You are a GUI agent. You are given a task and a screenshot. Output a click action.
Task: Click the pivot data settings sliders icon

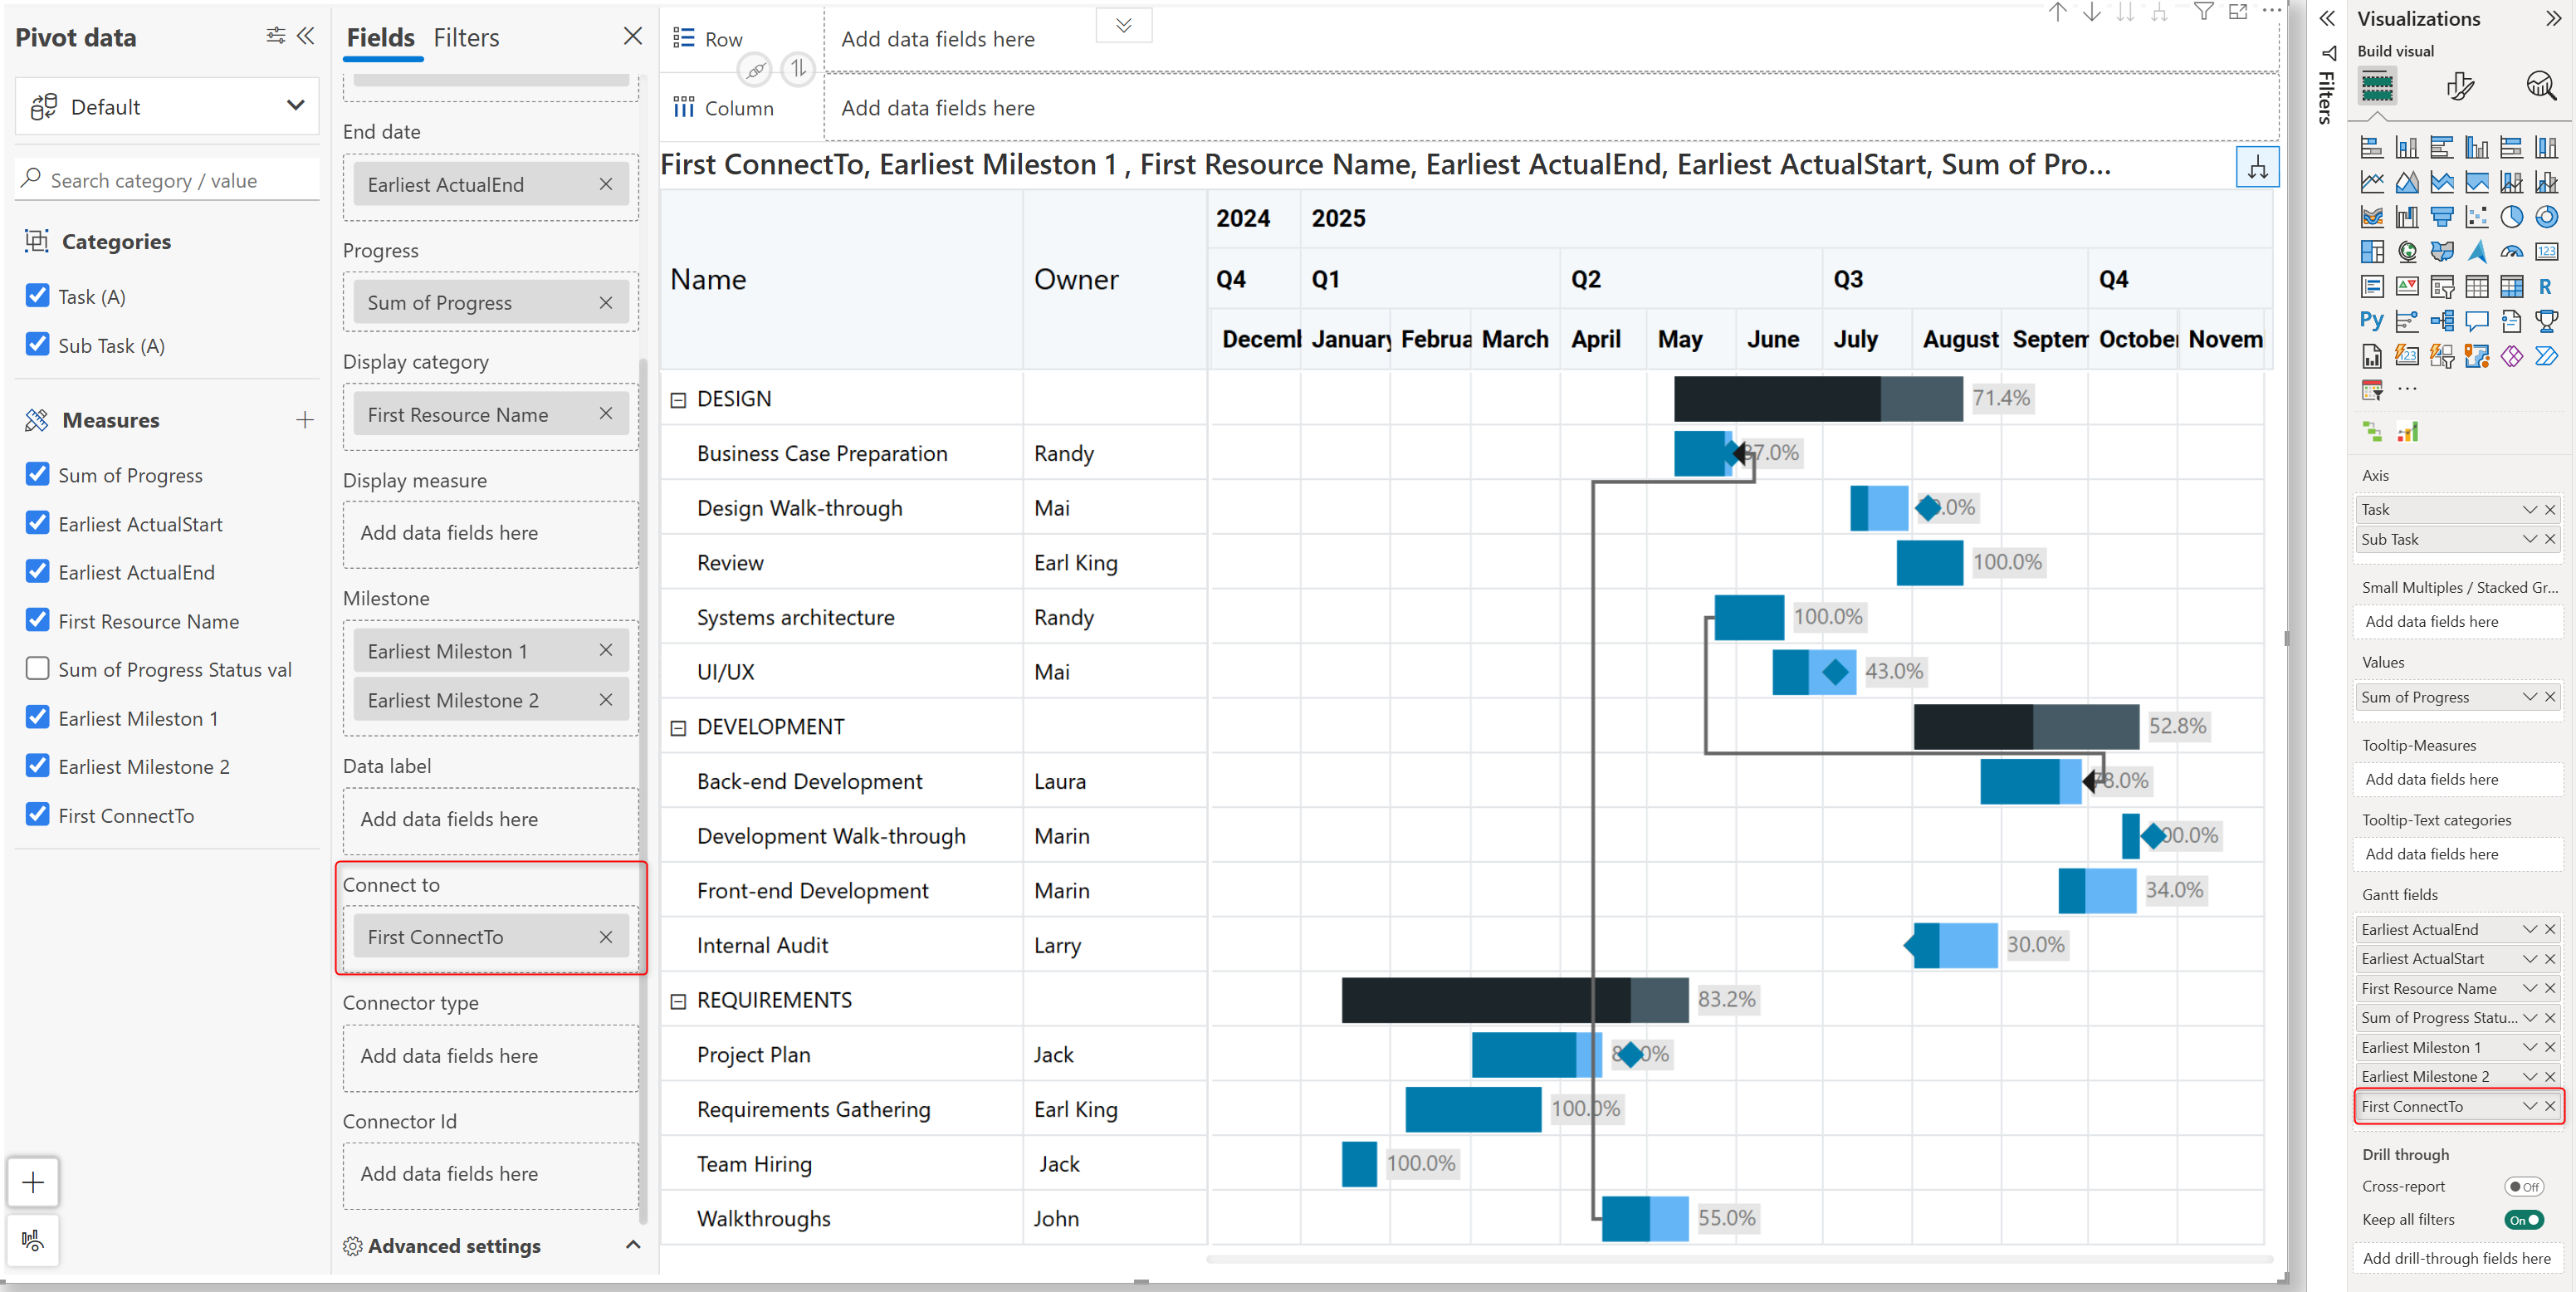pyautogui.click(x=275, y=36)
